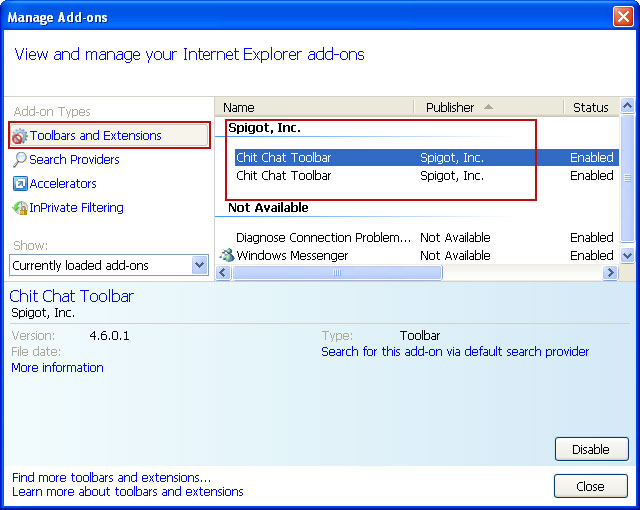Sort by the Status column header

(x=591, y=107)
